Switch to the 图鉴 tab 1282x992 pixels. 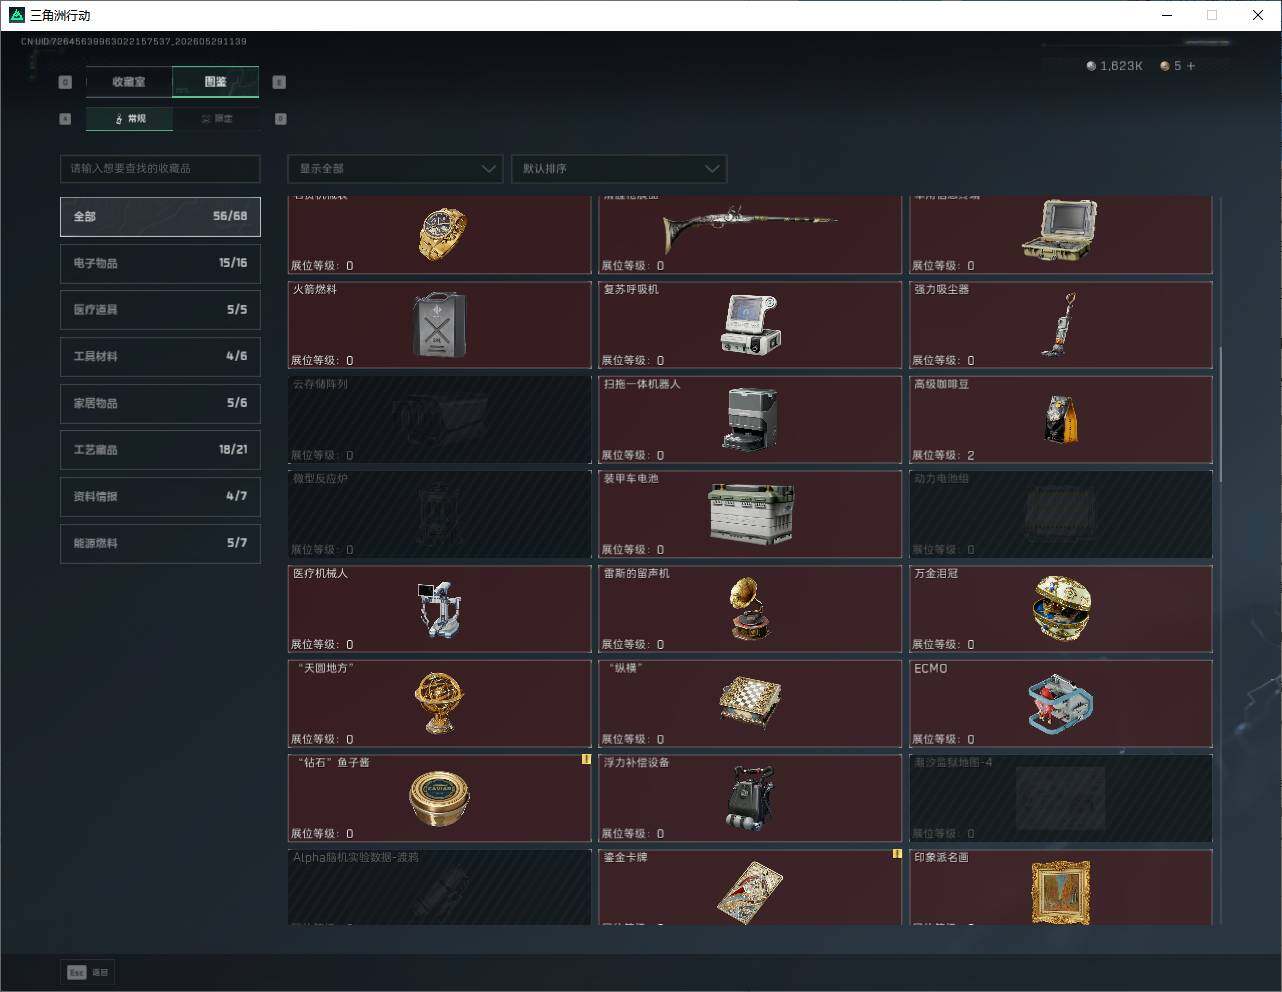[216, 82]
